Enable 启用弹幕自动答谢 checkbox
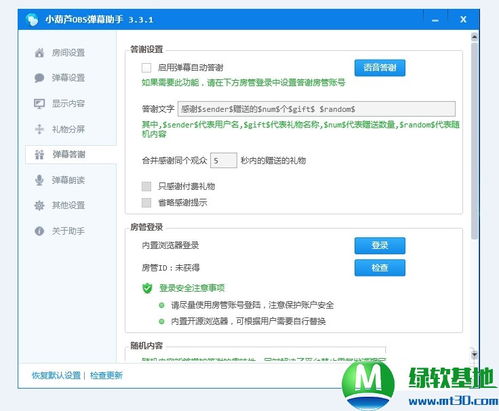 [146, 68]
